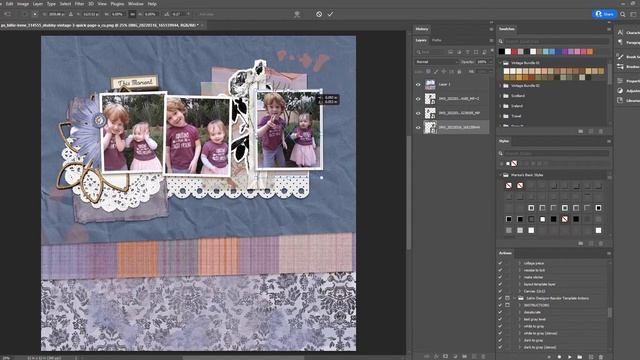Pick the red swatch in recent colors
The image size is (640, 360).
coord(514,51)
